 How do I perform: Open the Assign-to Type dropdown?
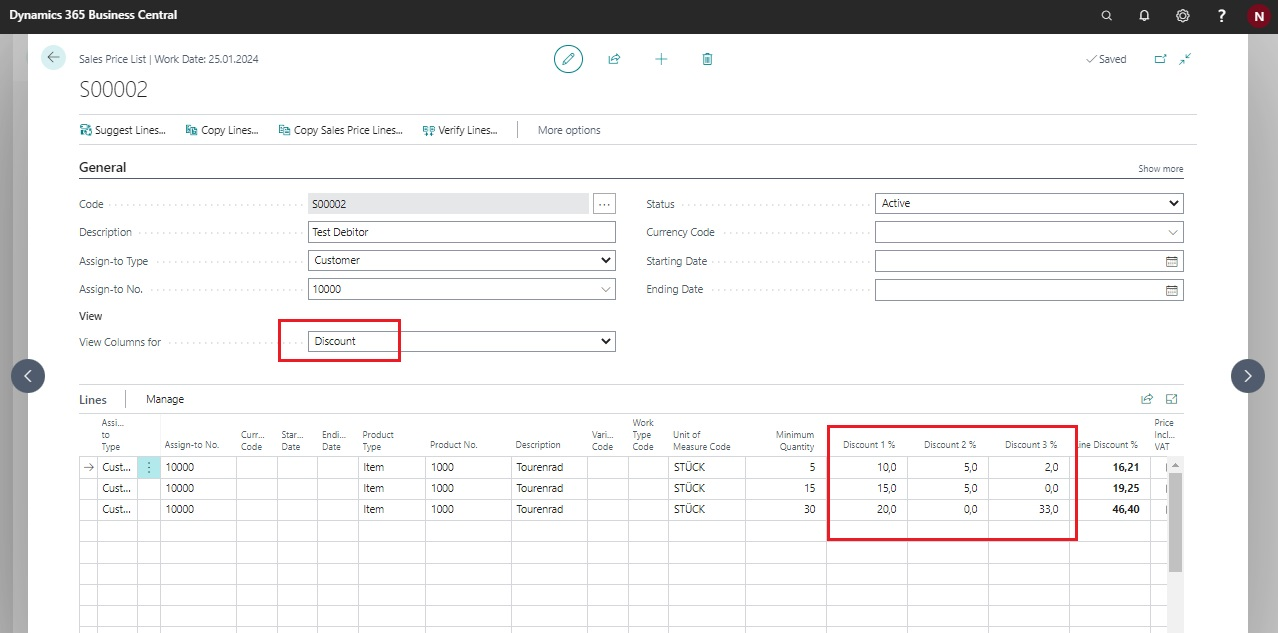click(461, 261)
